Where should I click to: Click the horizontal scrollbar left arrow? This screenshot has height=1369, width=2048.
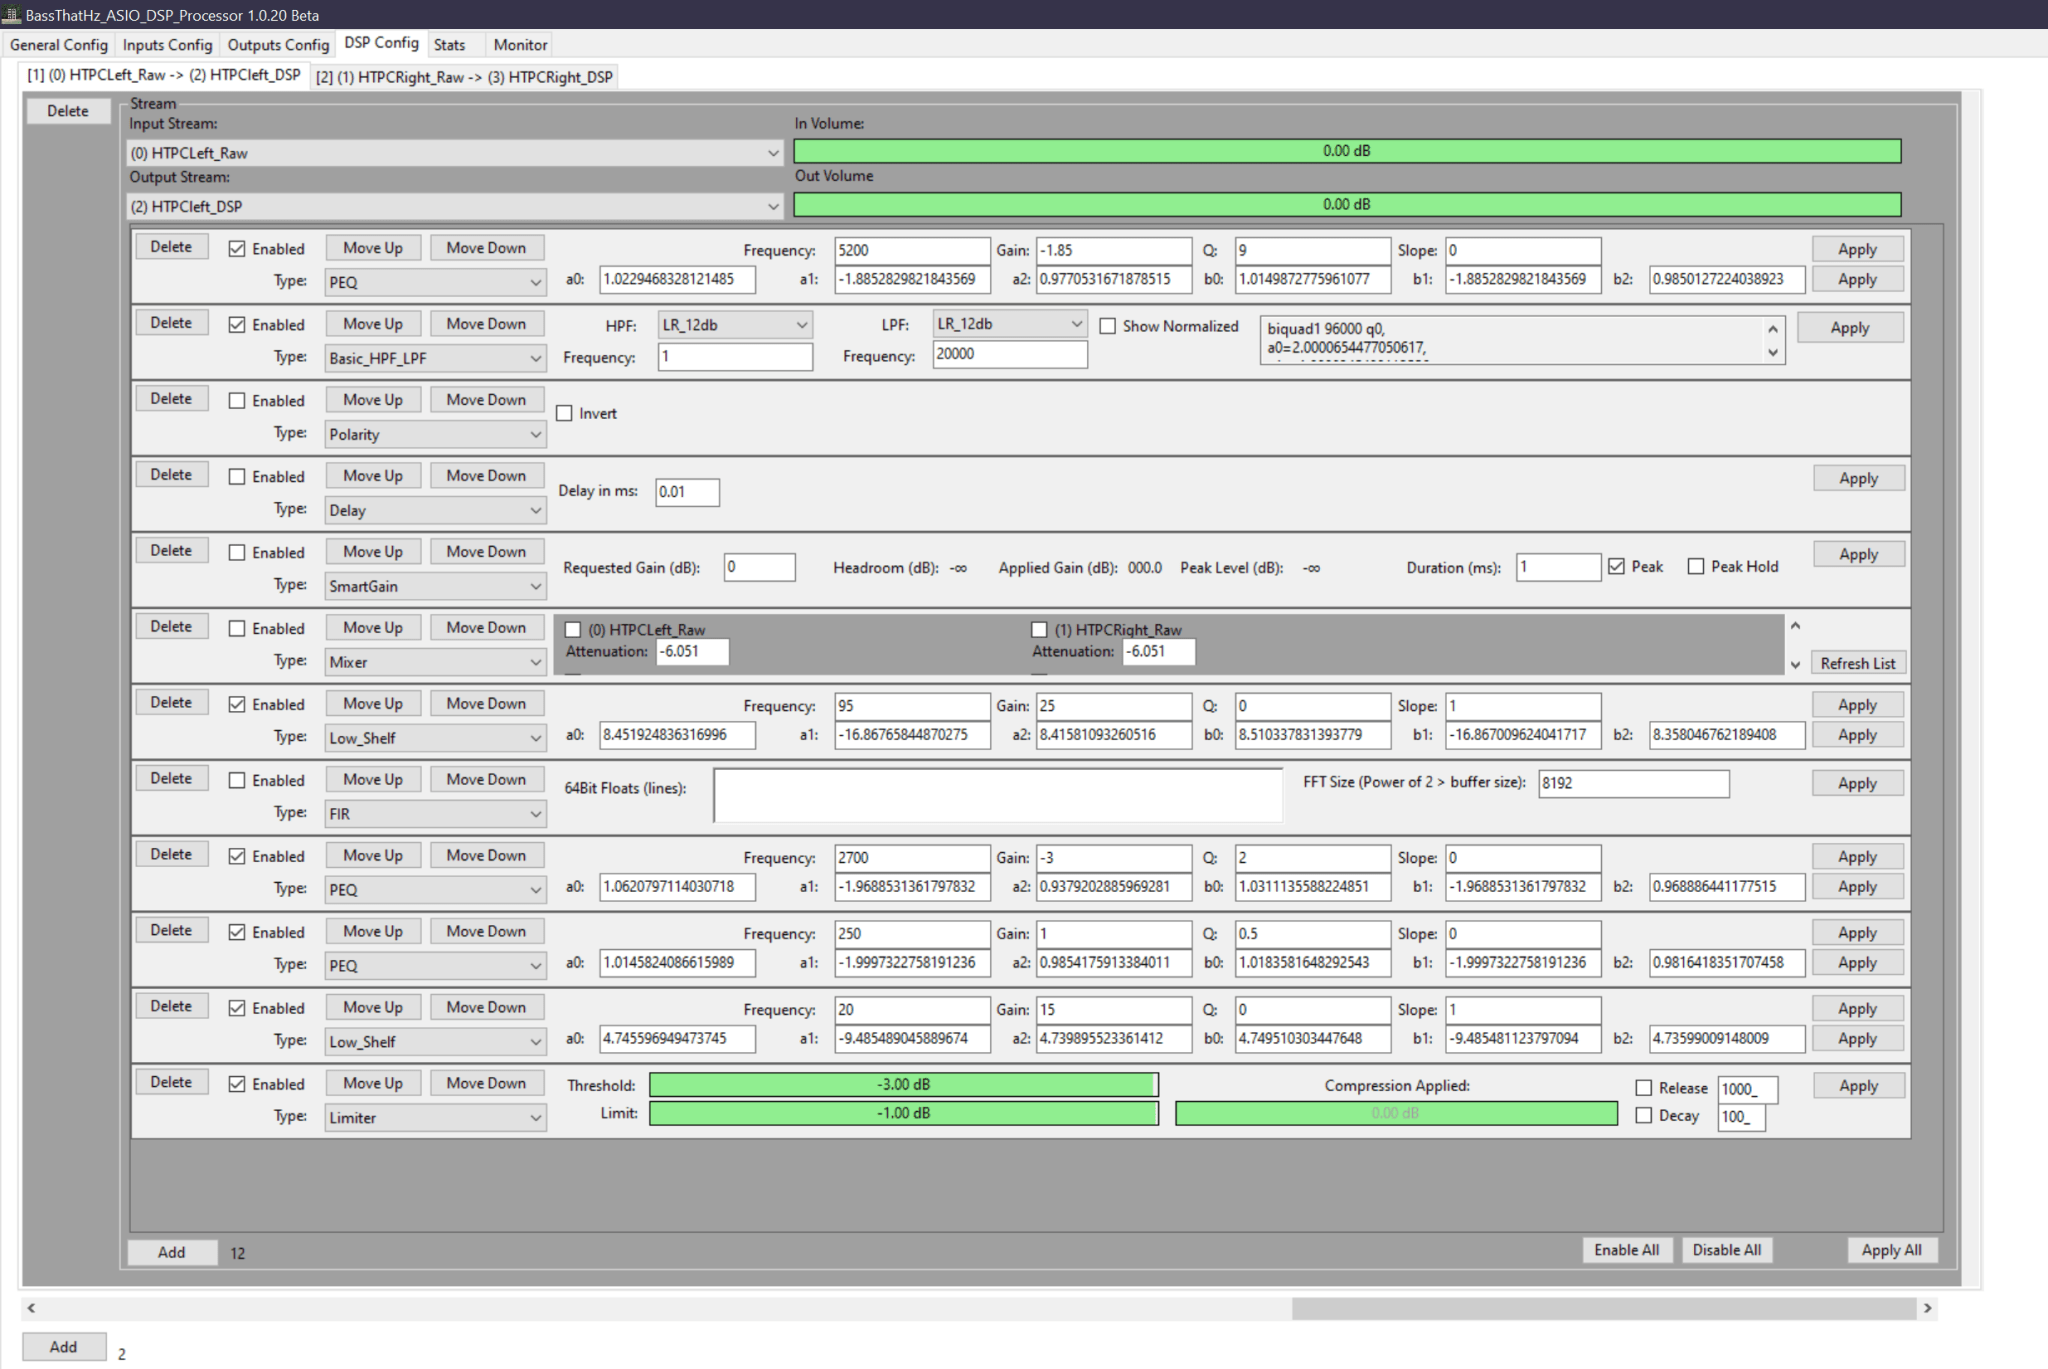pos(31,1308)
